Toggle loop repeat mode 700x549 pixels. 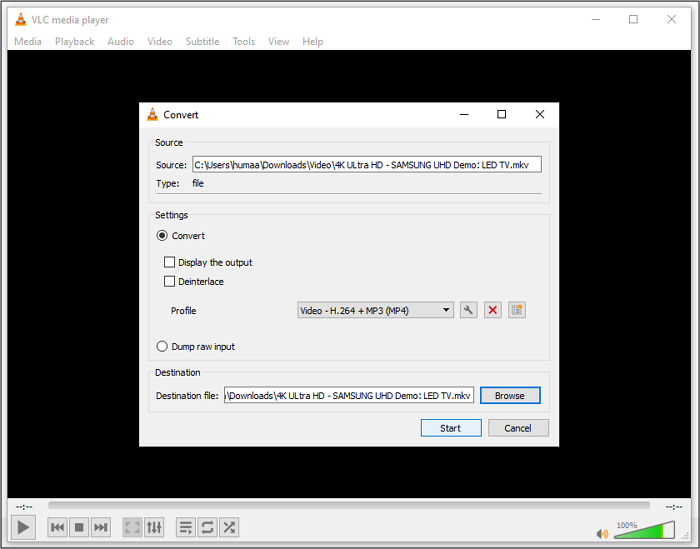(207, 526)
